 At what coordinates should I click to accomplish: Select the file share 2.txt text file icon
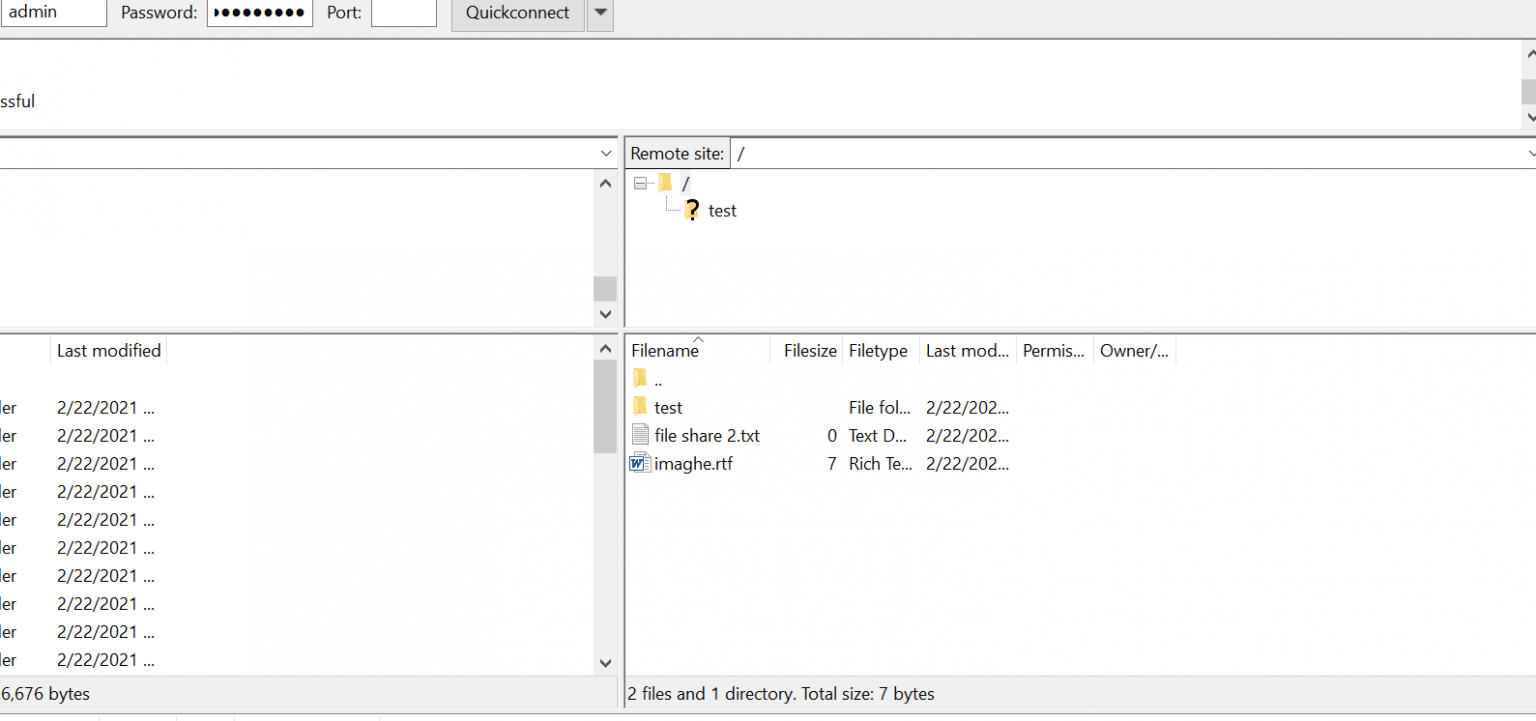tap(639, 435)
